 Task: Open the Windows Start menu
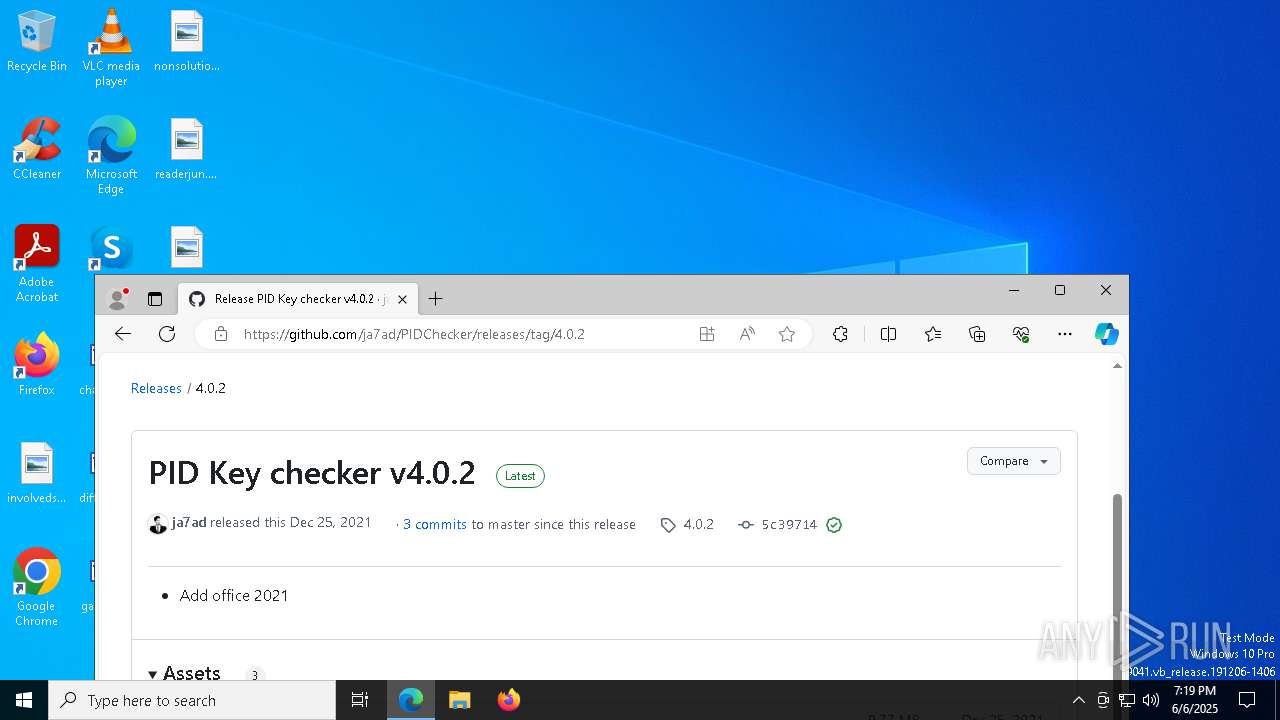tap(24, 700)
